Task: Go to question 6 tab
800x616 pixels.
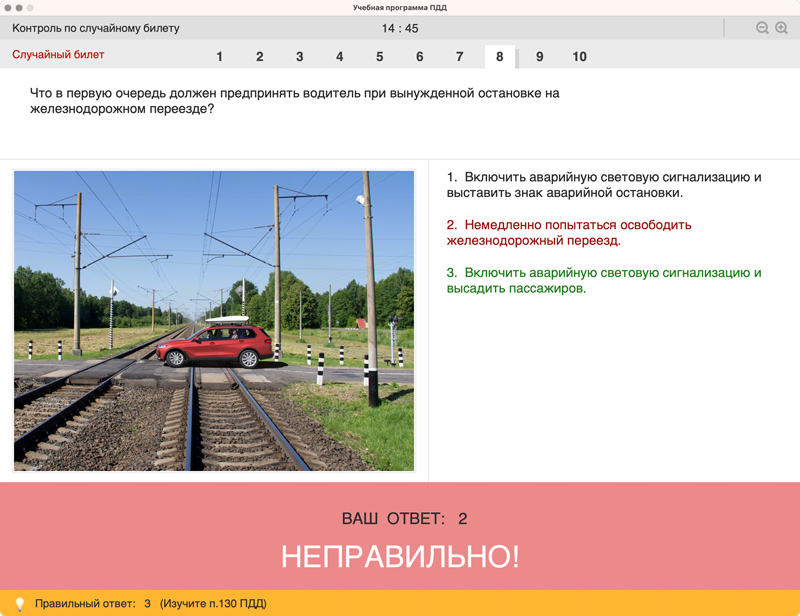Action: 419,57
